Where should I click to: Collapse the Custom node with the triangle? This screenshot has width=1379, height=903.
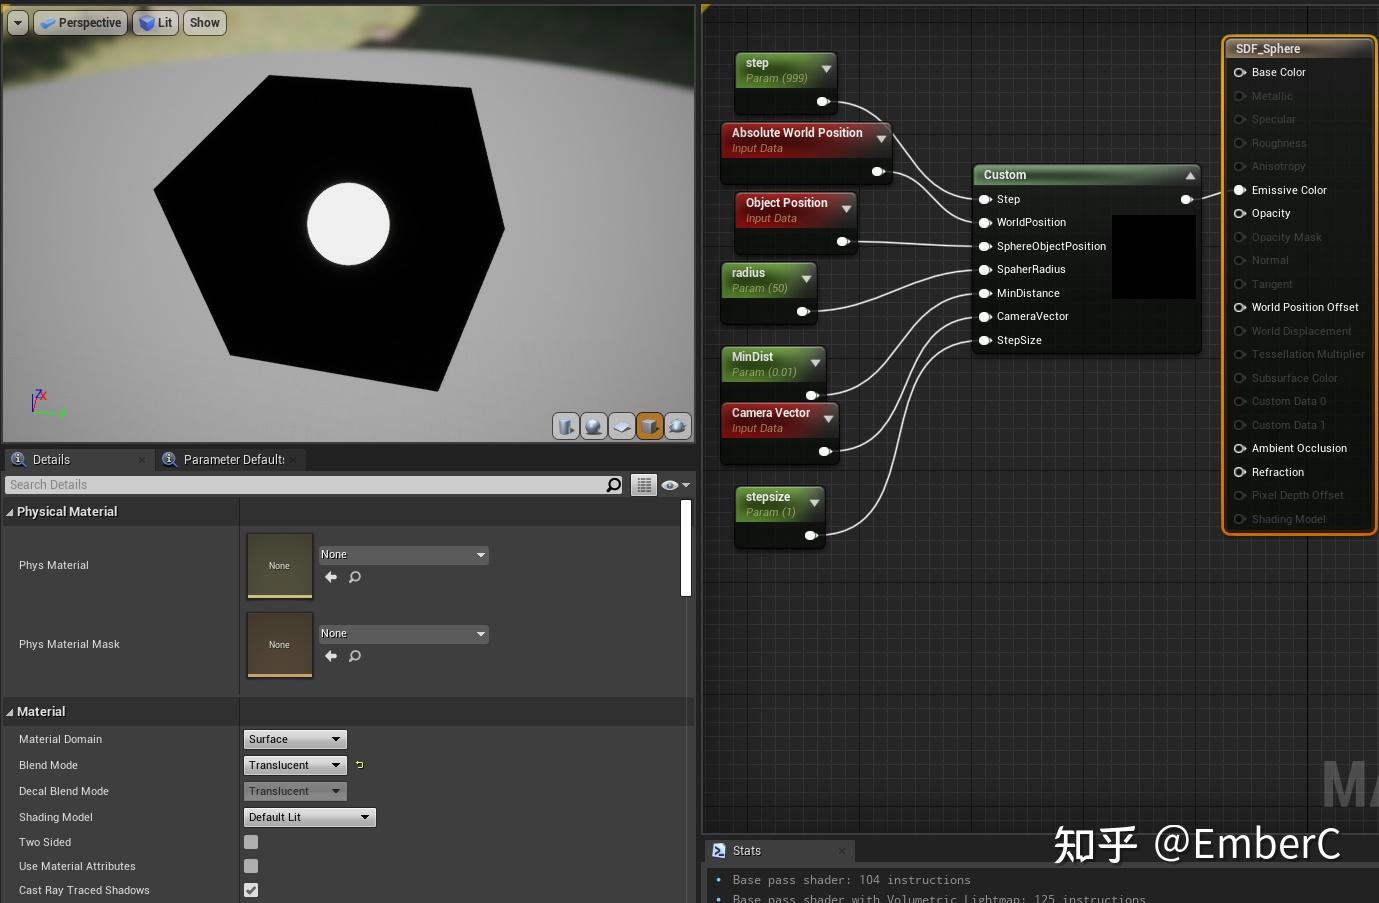click(x=1189, y=174)
